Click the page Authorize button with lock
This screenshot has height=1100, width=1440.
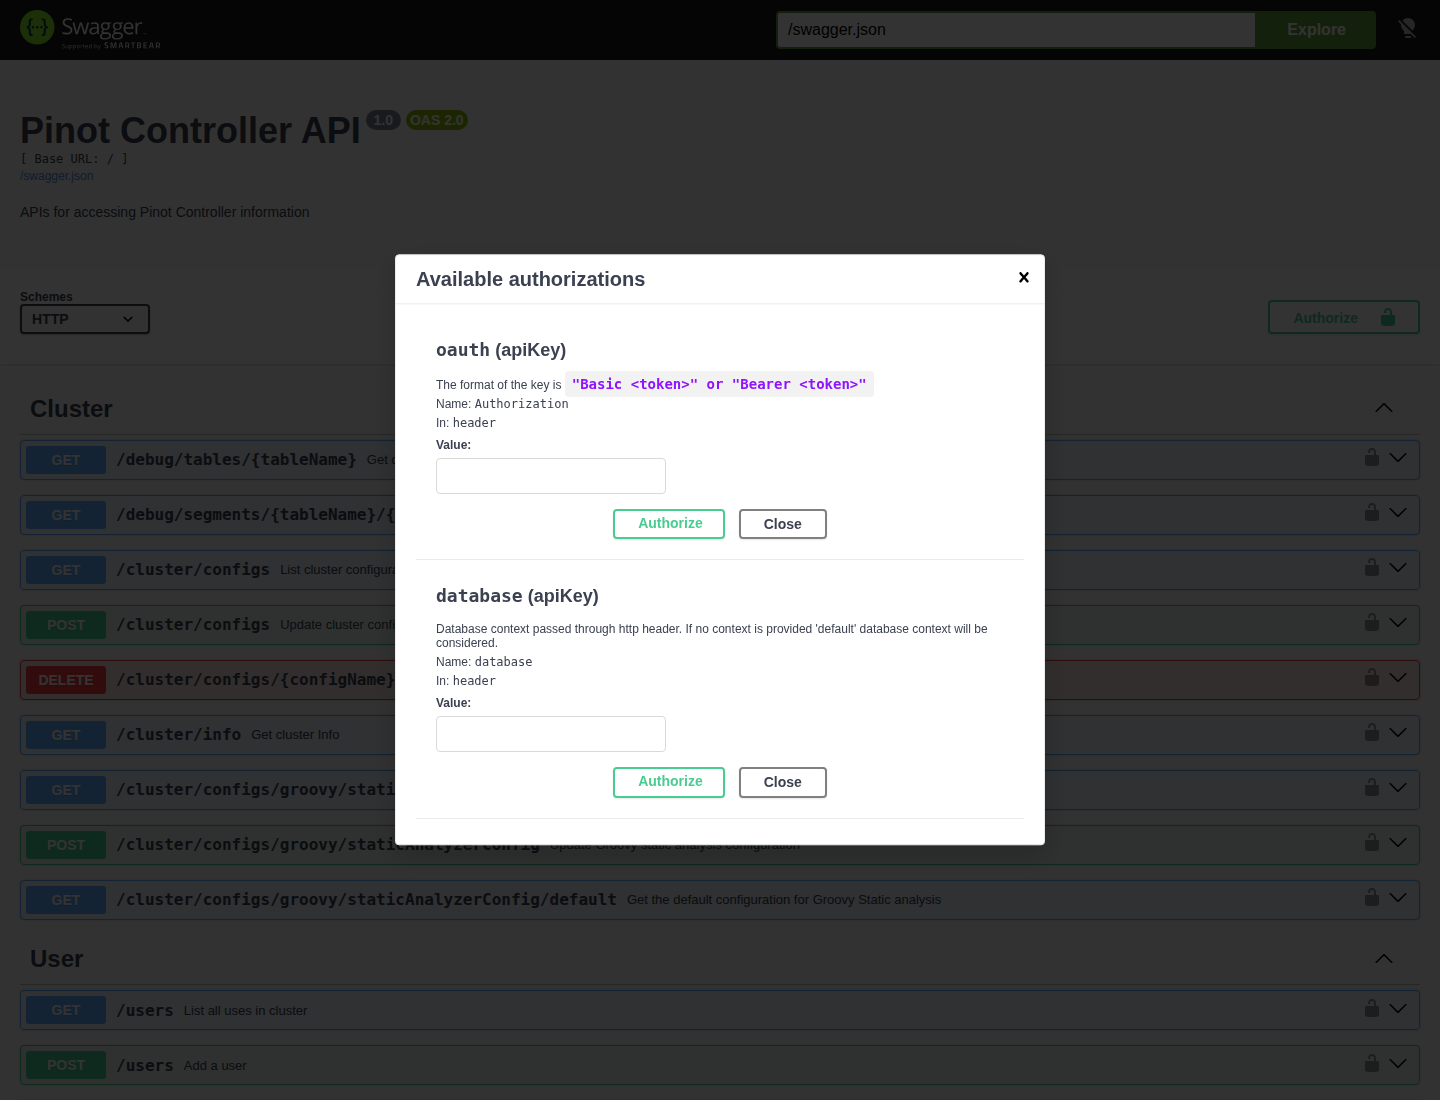click(1344, 318)
